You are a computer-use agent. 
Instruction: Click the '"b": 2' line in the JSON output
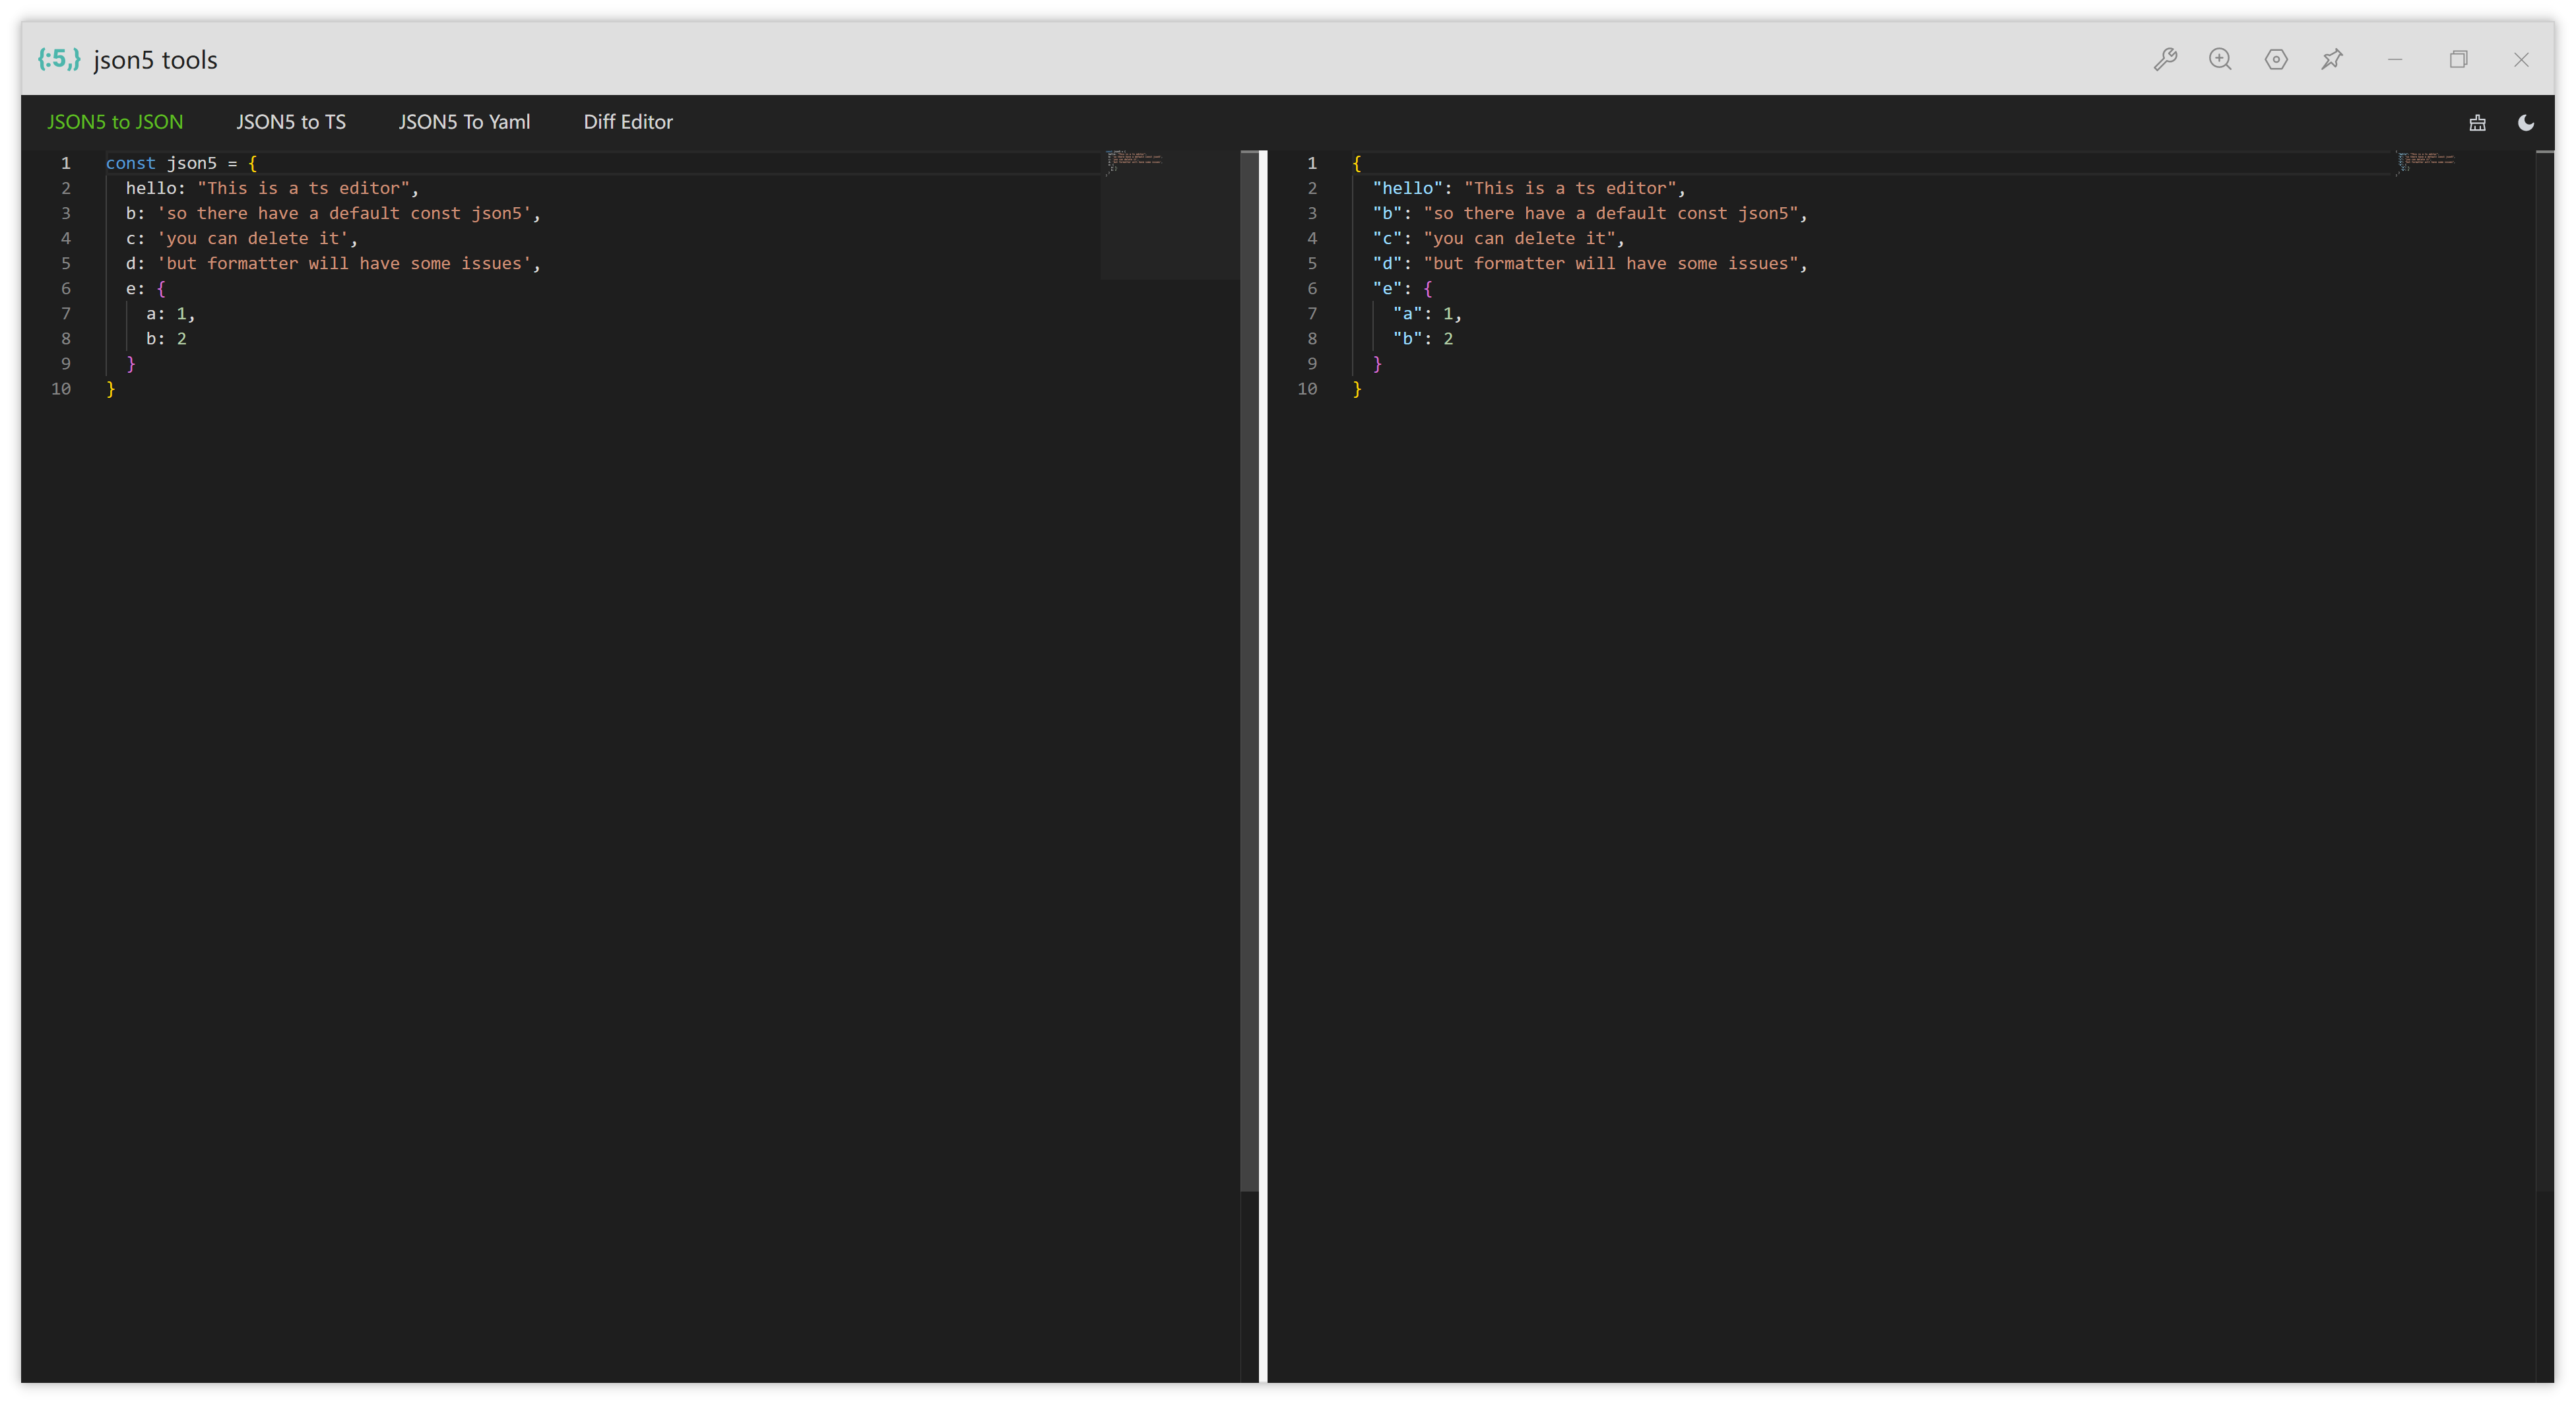click(1423, 338)
